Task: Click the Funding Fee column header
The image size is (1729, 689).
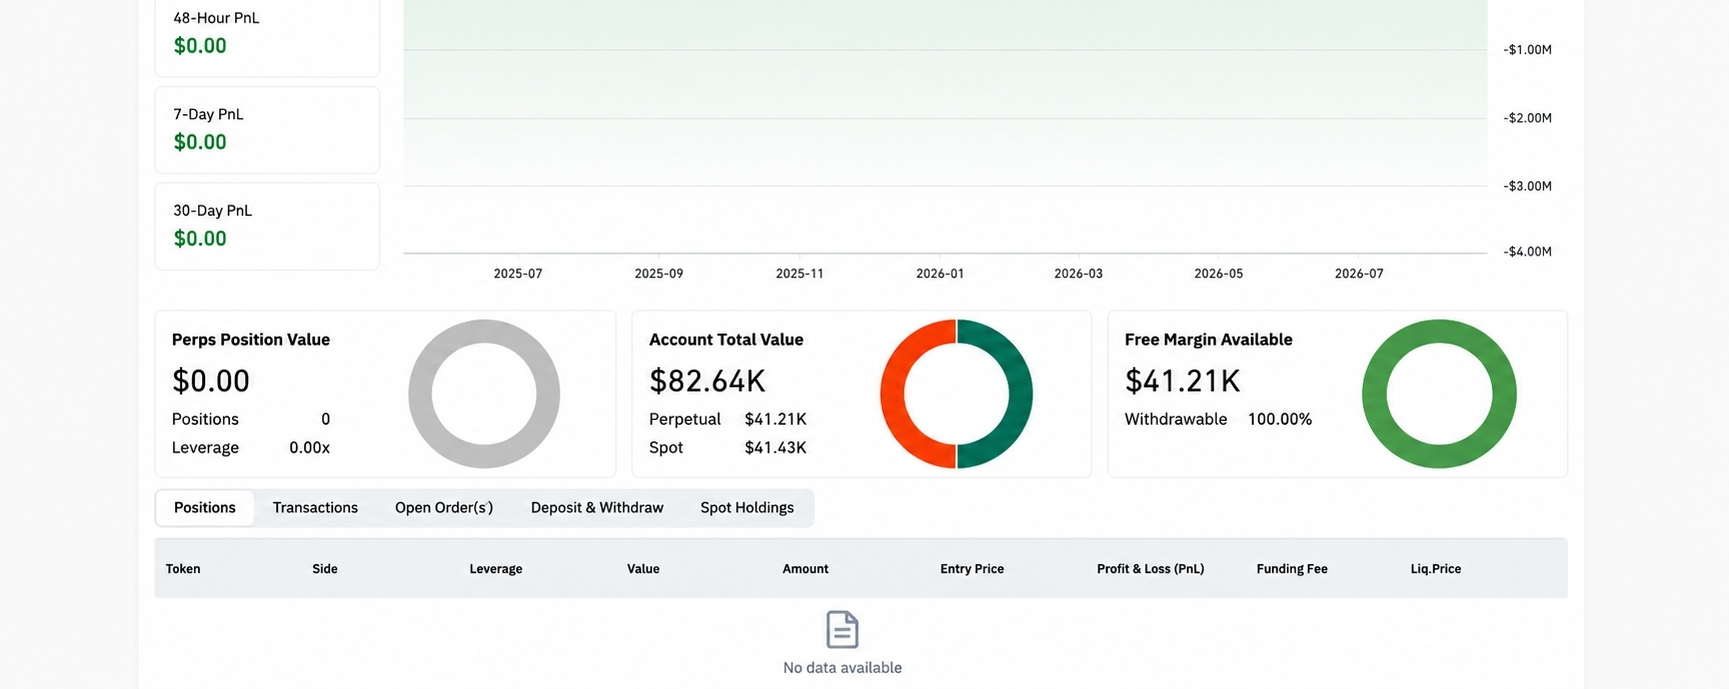Action: tap(1292, 569)
